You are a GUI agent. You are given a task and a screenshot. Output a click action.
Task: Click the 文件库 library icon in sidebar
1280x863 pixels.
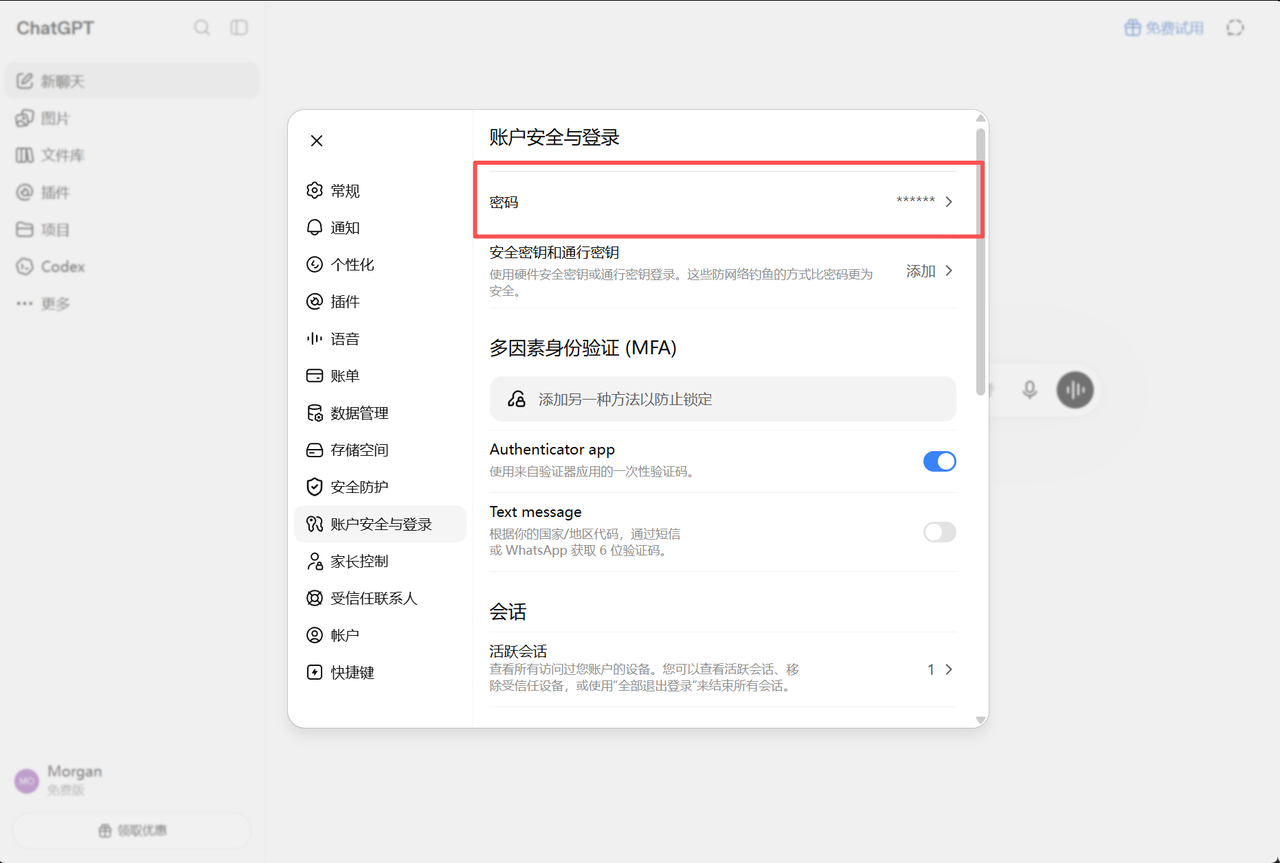pos(25,155)
